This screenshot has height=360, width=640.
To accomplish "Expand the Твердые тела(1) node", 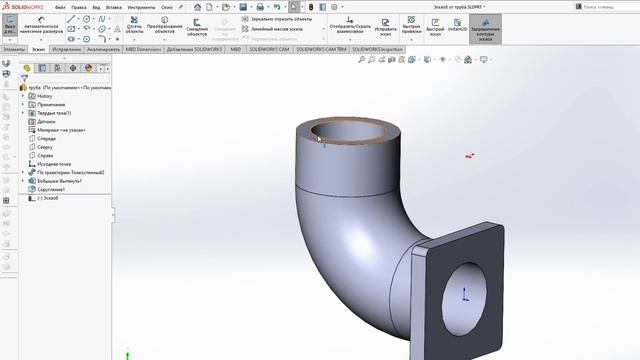I will [x=23, y=113].
